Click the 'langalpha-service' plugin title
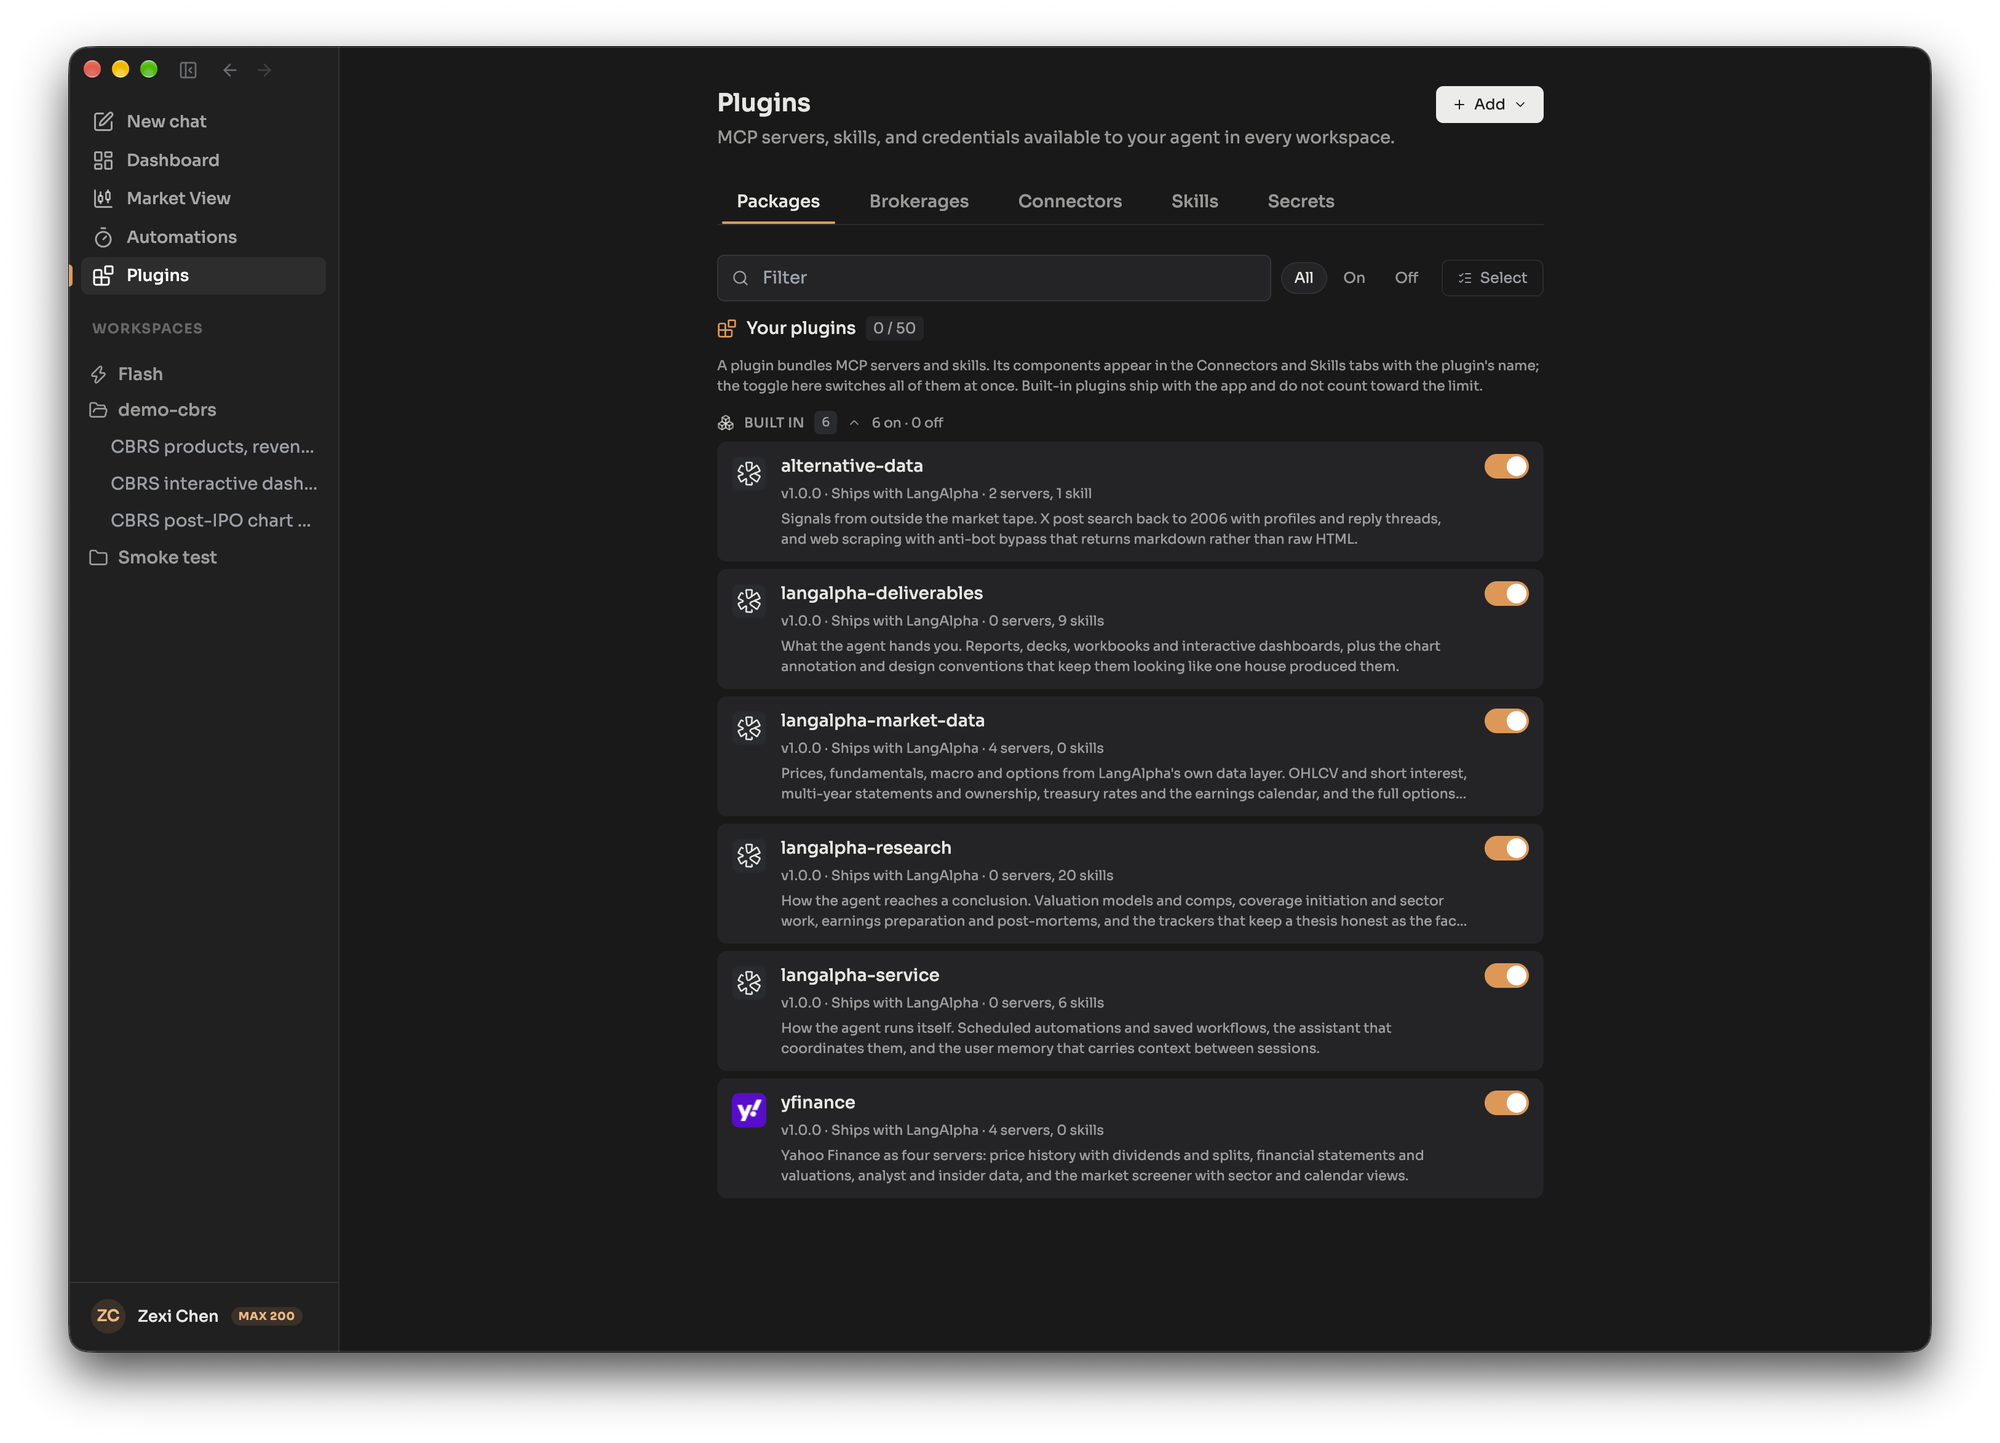Screen dimensions: 2000x1443 [x=860, y=975]
